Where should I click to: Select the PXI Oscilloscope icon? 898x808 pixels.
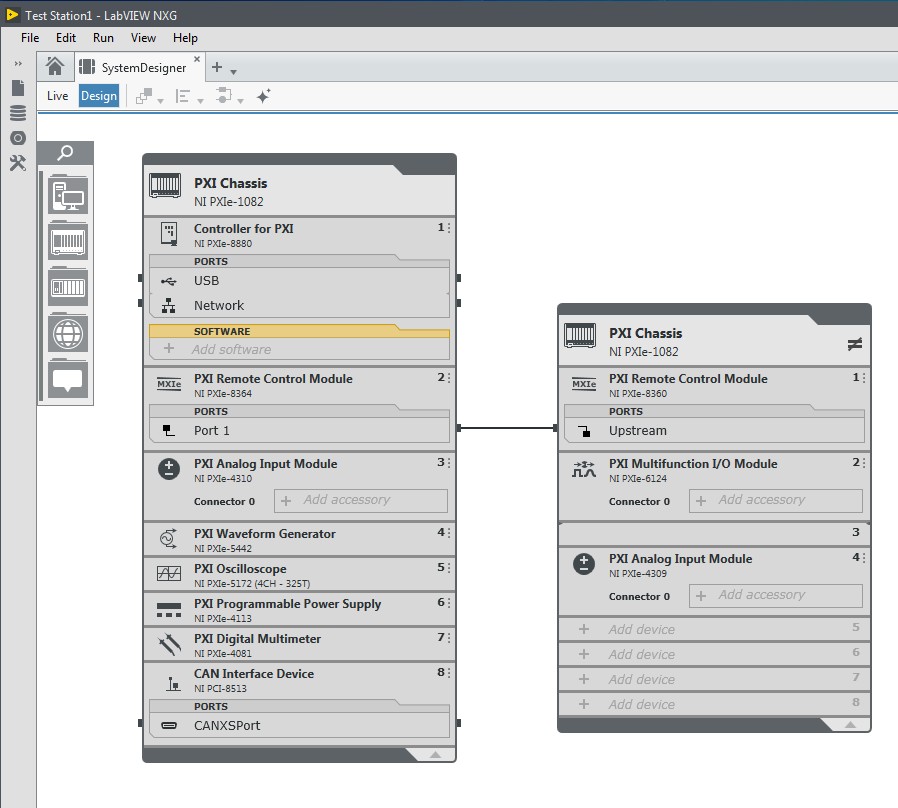click(x=169, y=573)
